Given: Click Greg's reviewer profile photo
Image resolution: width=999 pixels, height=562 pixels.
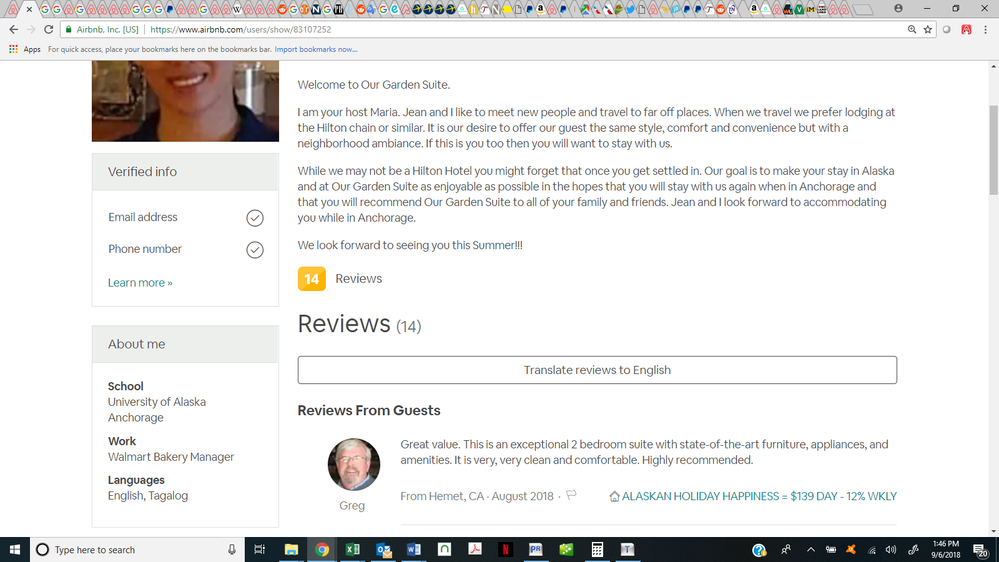Looking at the screenshot, I should tap(354, 465).
